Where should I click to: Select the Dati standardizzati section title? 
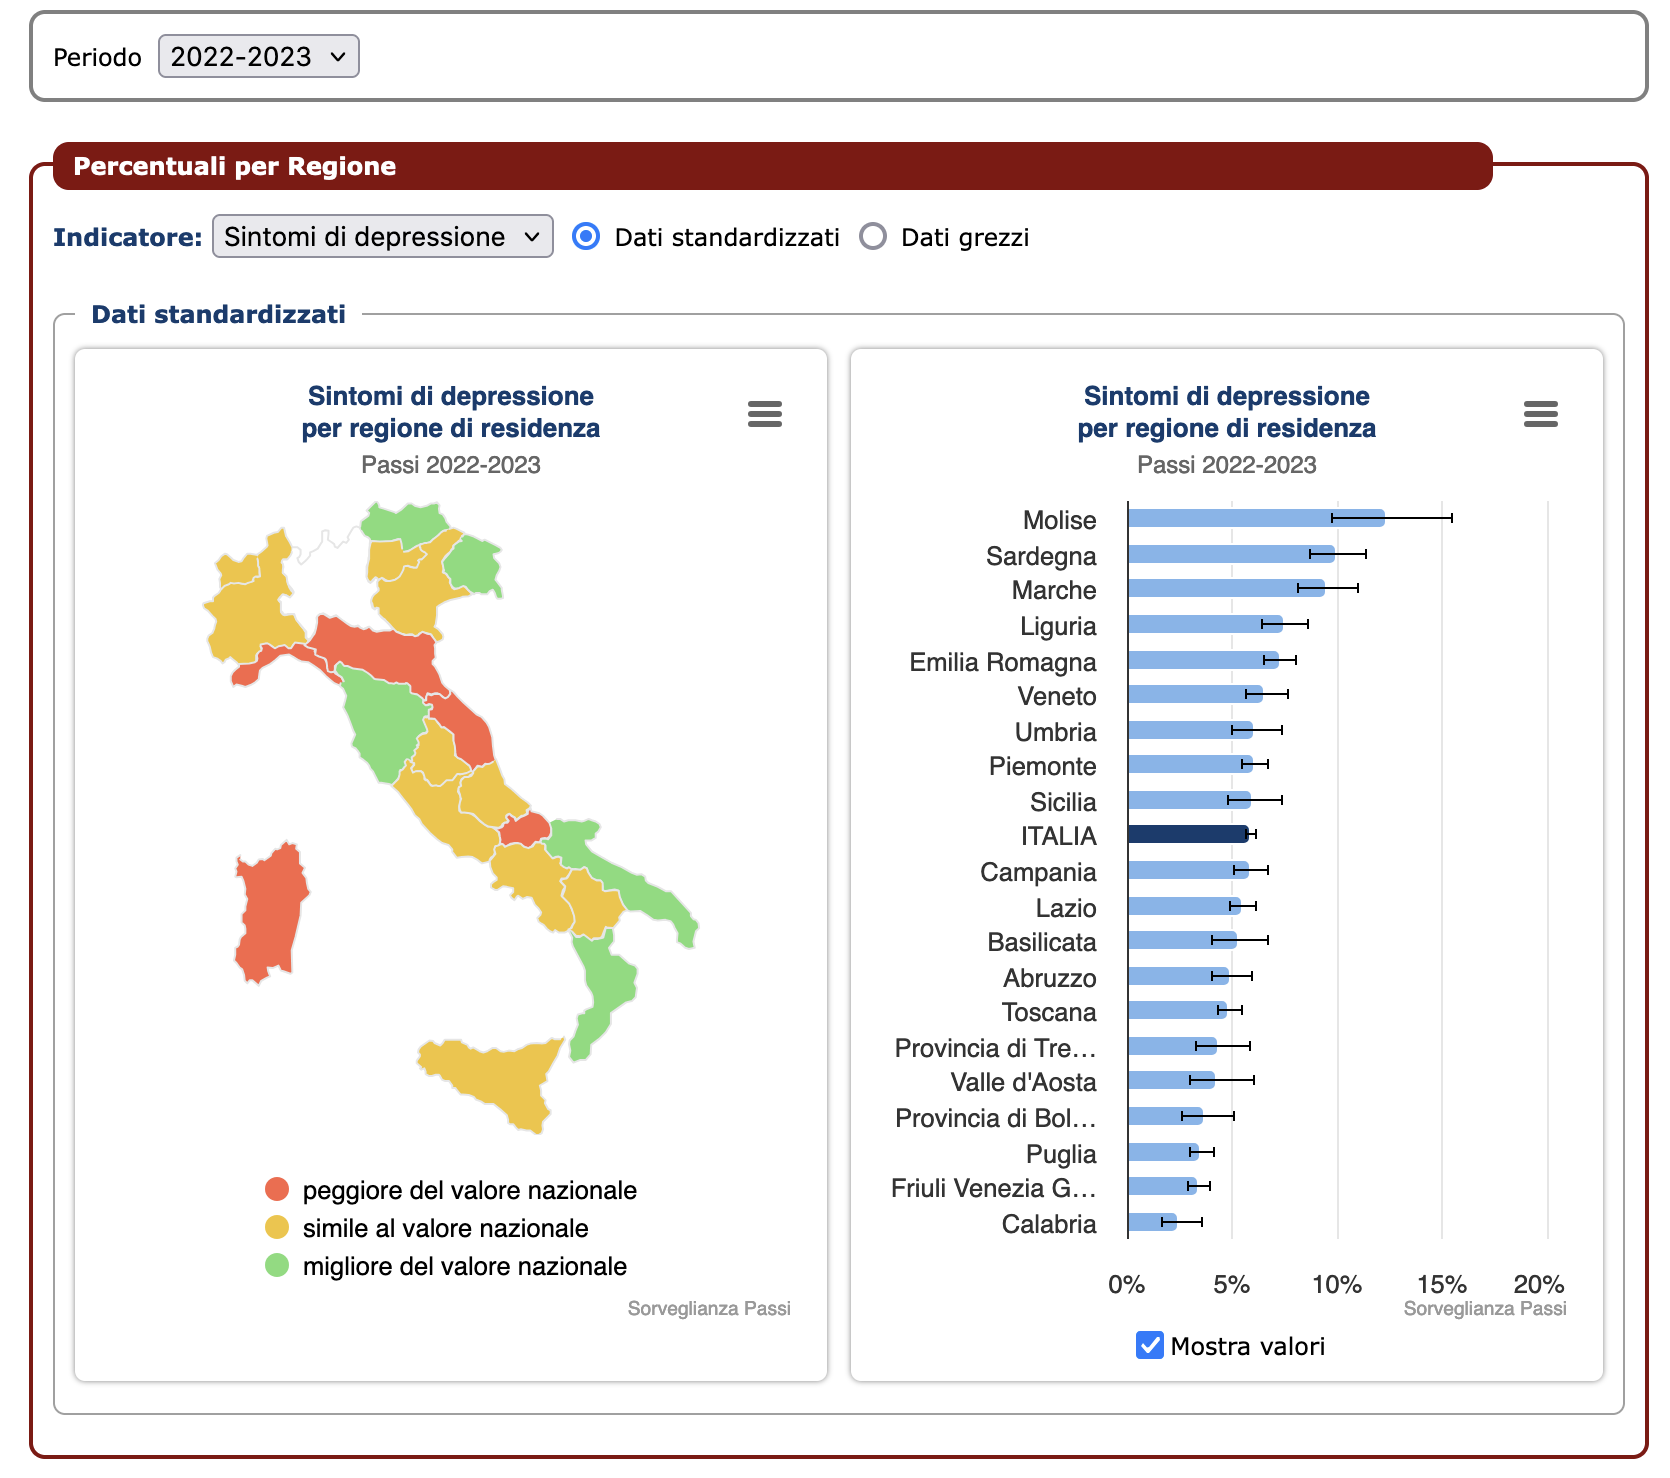(218, 313)
